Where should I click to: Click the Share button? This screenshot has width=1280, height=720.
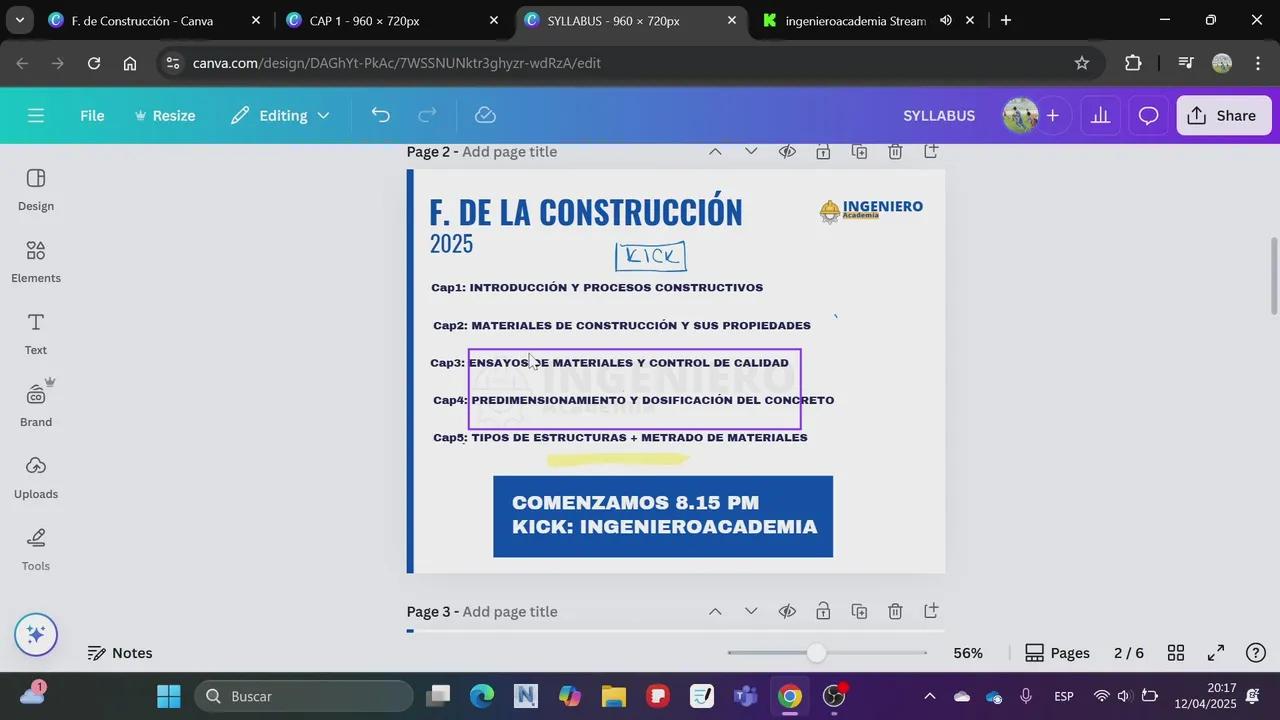[1223, 116]
